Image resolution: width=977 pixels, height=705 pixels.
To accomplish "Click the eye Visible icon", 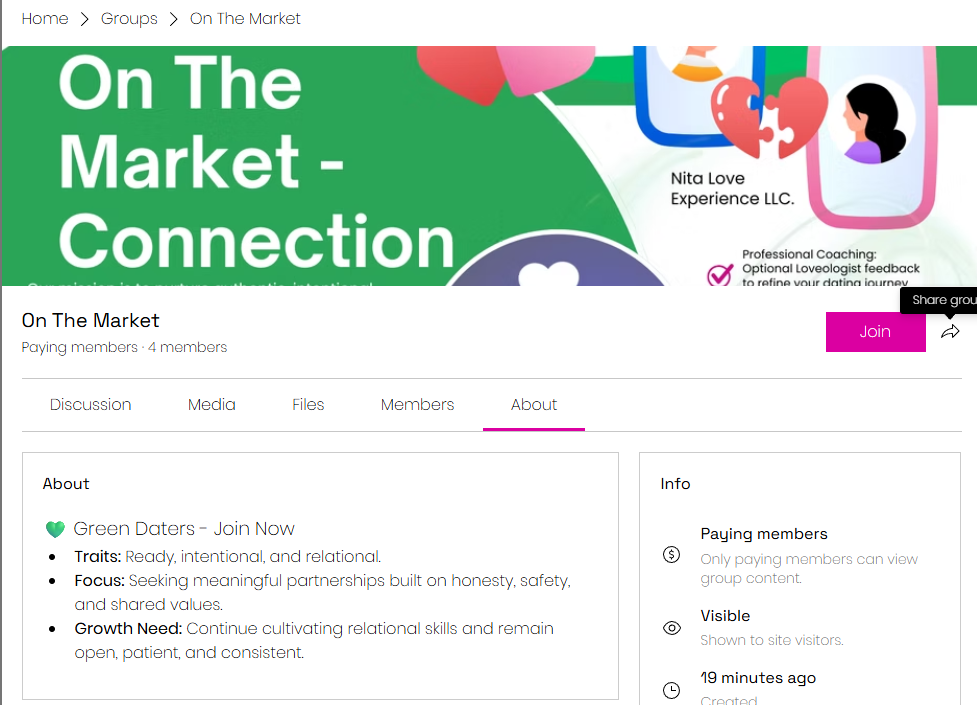I will click(x=672, y=628).
